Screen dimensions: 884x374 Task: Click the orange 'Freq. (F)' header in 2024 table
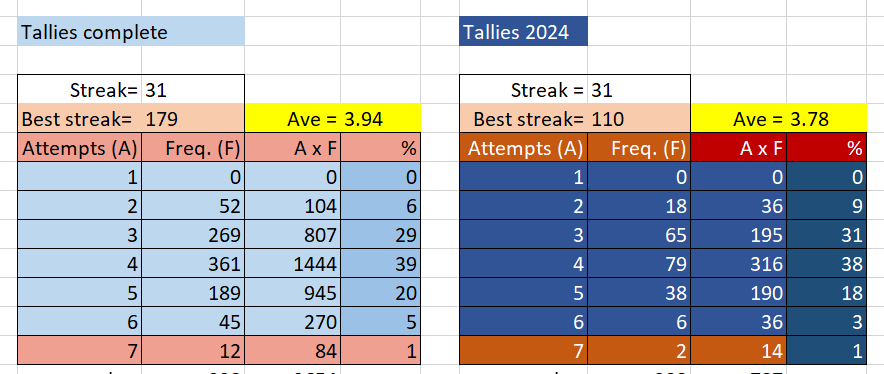tap(639, 148)
